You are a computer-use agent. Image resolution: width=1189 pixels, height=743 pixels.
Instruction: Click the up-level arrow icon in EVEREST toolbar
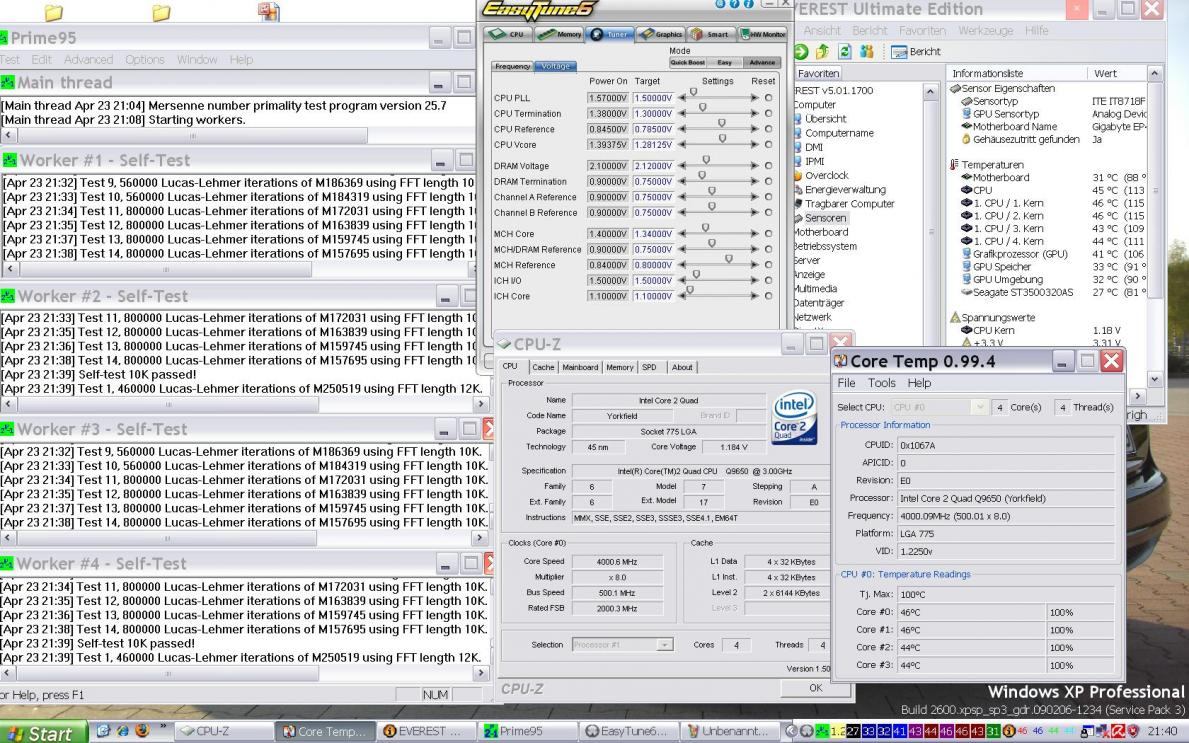(x=822, y=52)
